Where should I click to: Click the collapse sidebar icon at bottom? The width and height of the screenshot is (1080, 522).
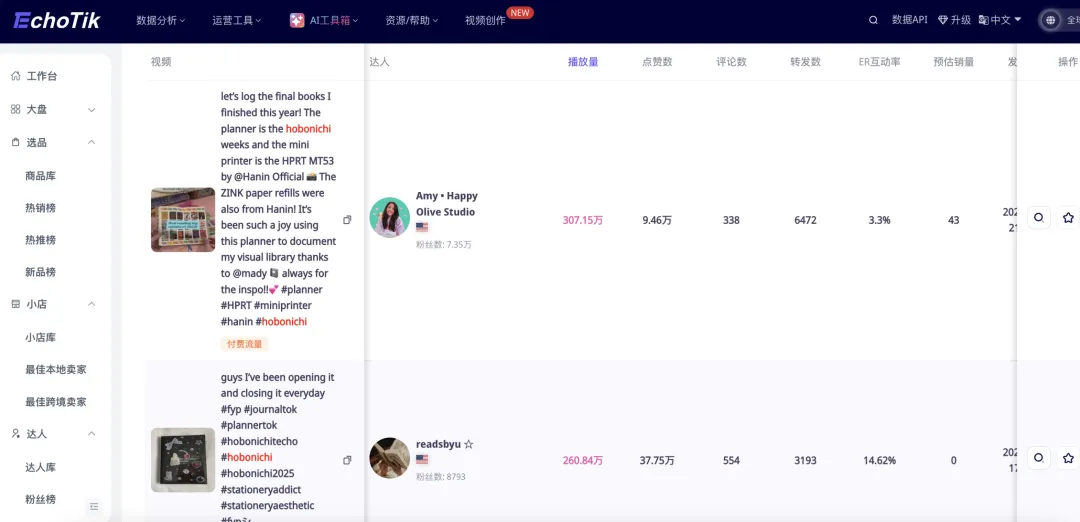pos(94,507)
